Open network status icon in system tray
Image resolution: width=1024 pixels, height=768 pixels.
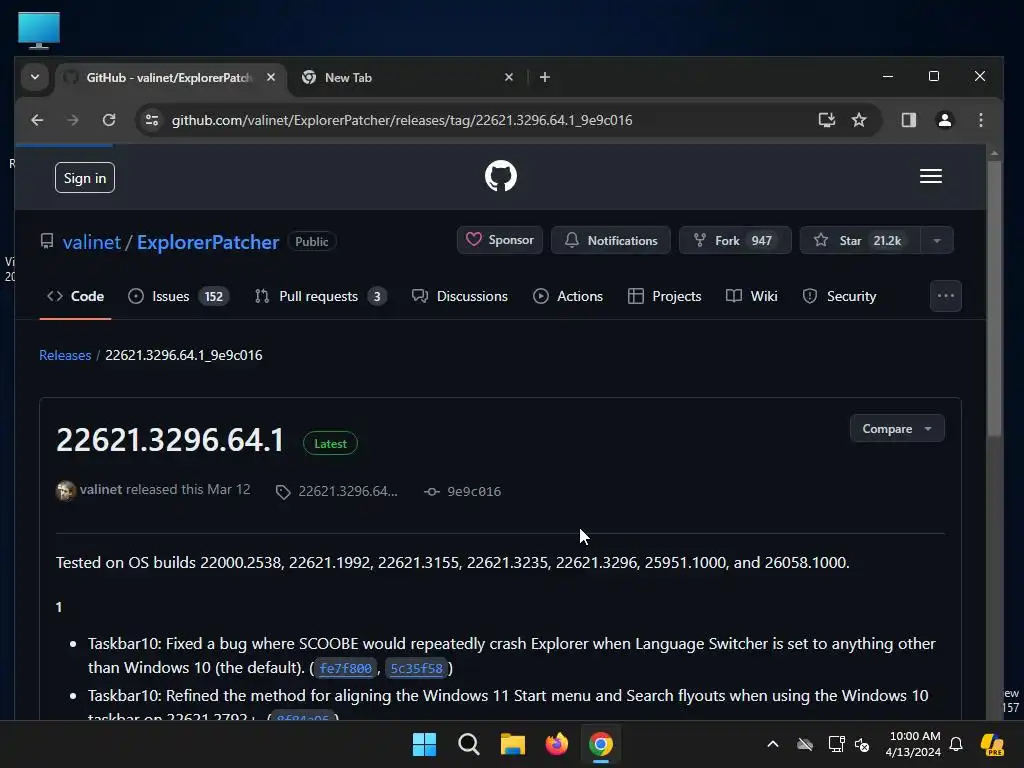pyautogui.click(x=835, y=744)
